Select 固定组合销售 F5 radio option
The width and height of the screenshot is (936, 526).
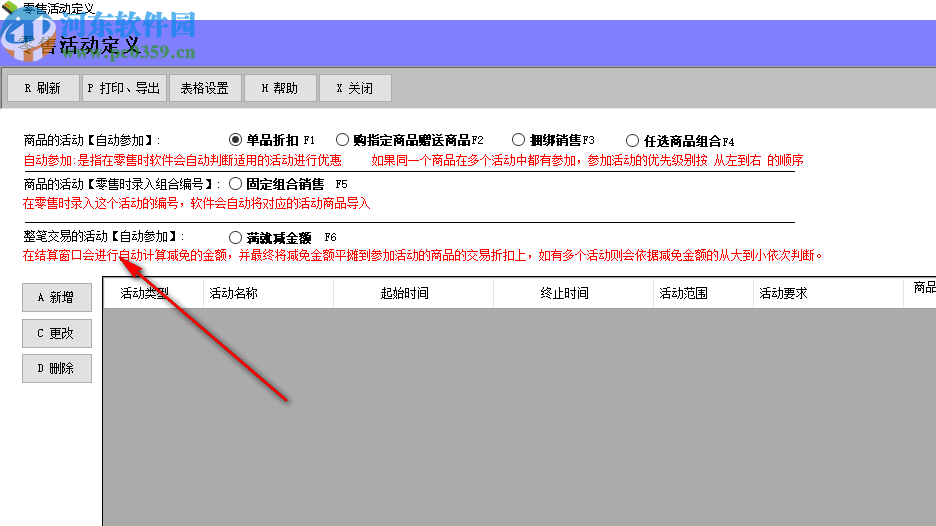point(236,184)
